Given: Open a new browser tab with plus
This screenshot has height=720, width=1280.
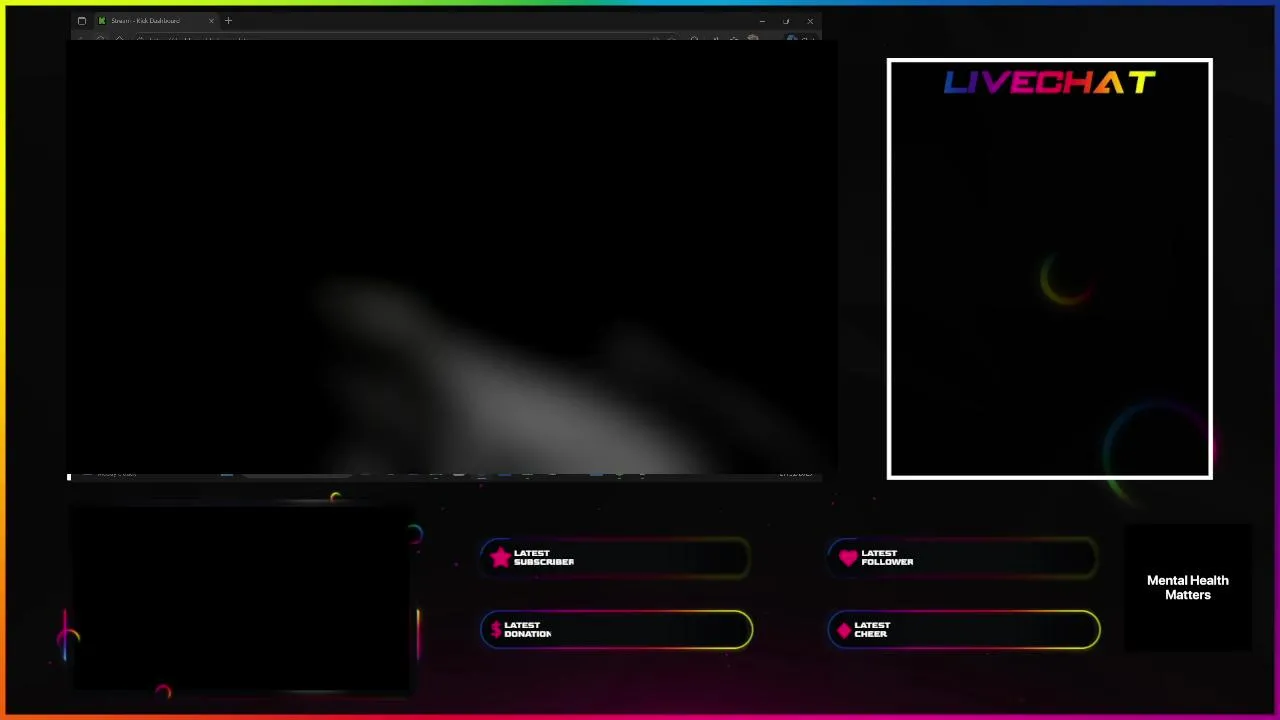Looking at the screenshot, I should [228, 21].
